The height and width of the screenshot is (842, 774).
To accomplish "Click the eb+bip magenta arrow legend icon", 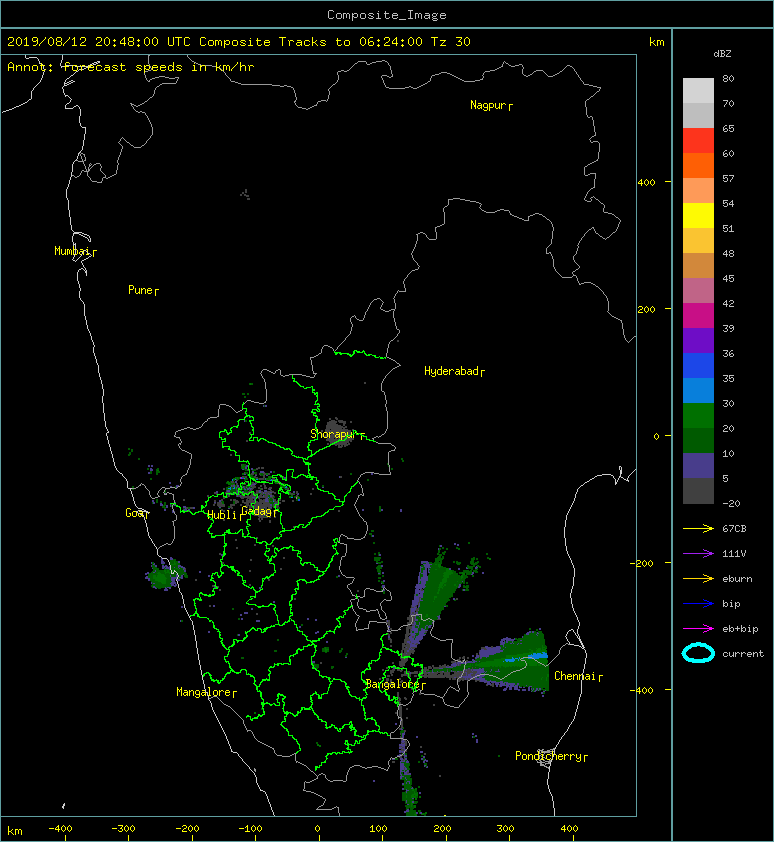I will click(x=698, y=628).
